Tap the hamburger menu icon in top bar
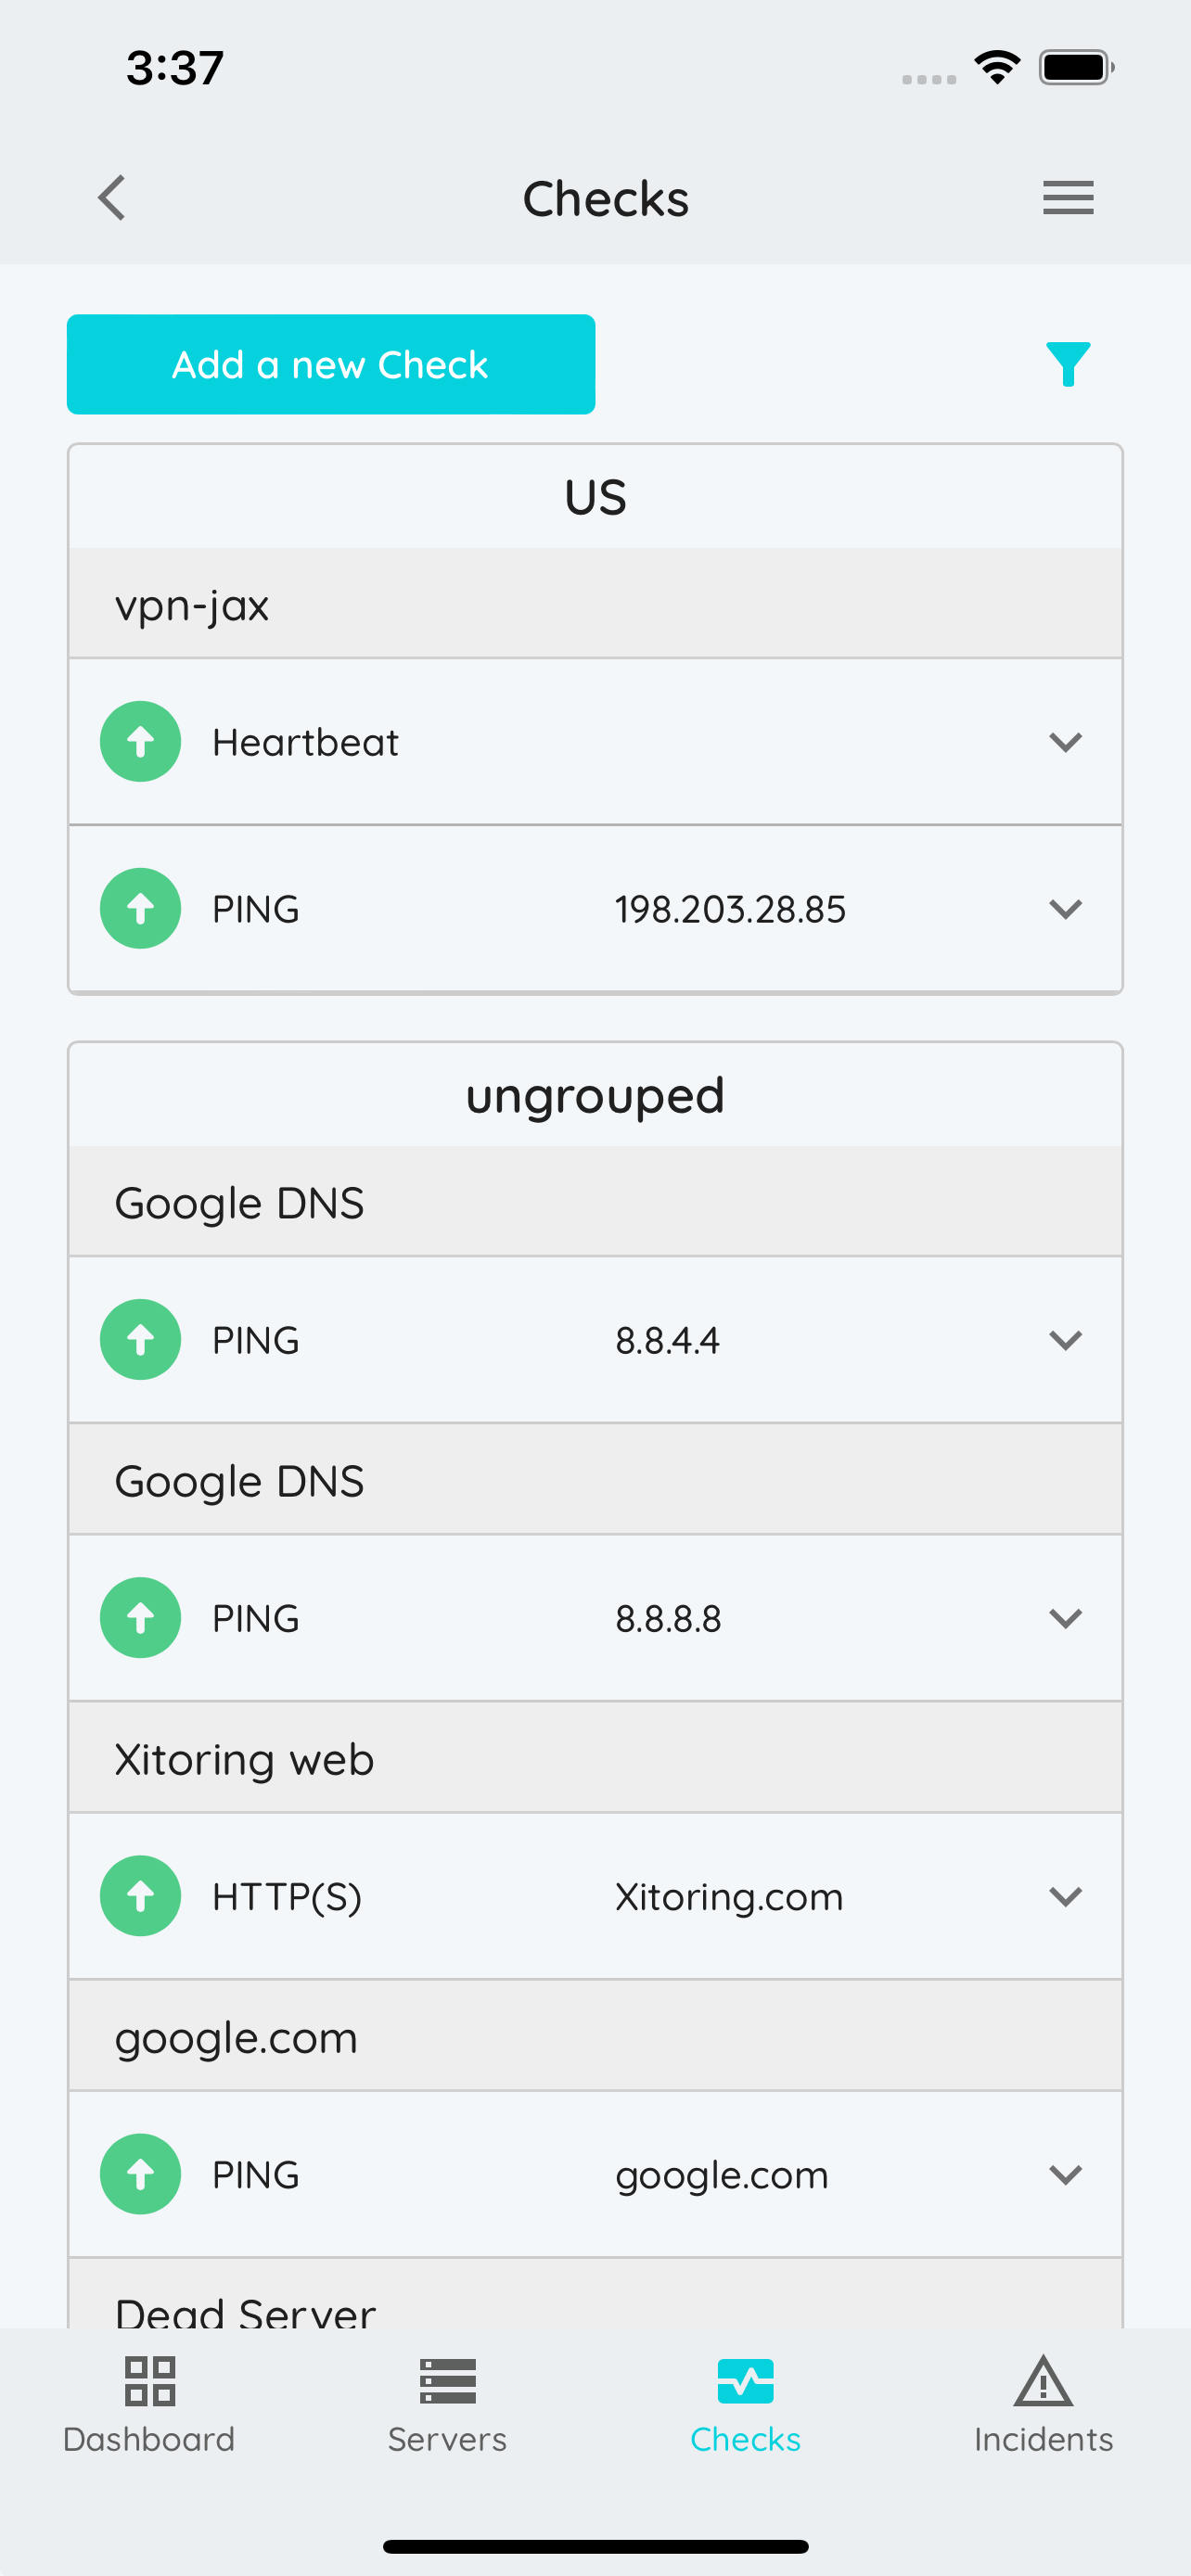1191x2576 pixels. (1067, 197)
